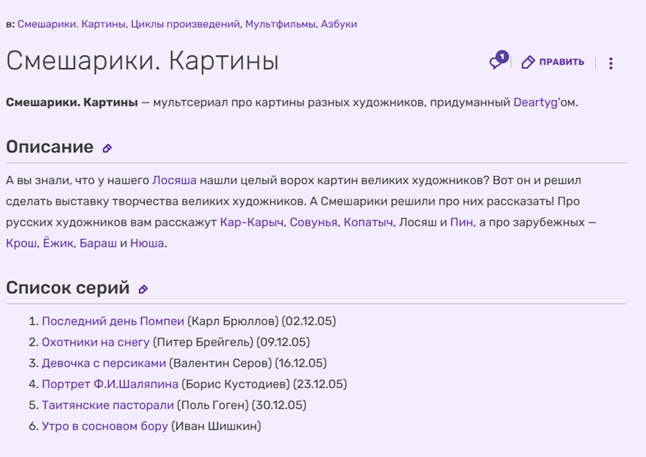The image size is (646, 457).
Task: Open episode Последний день Помпеи
Action: 113,321
